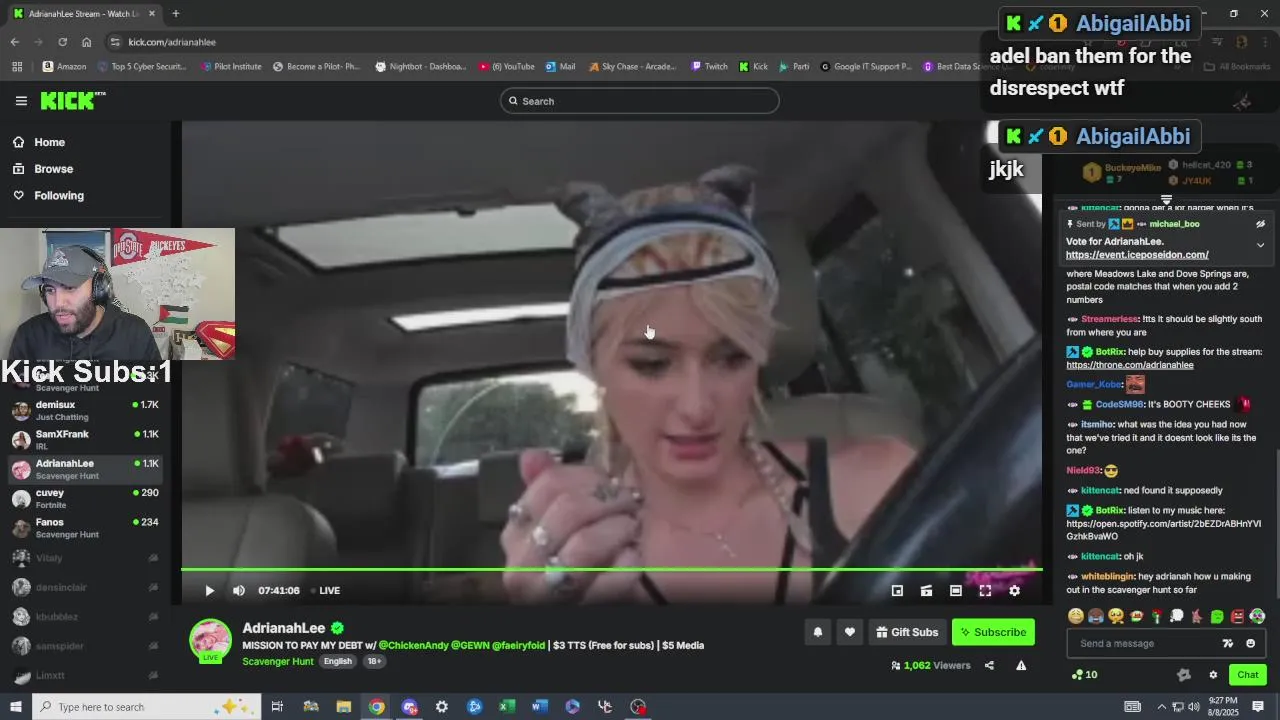Open the throne.com/adrianahlee link

[x=1130, y=365]
